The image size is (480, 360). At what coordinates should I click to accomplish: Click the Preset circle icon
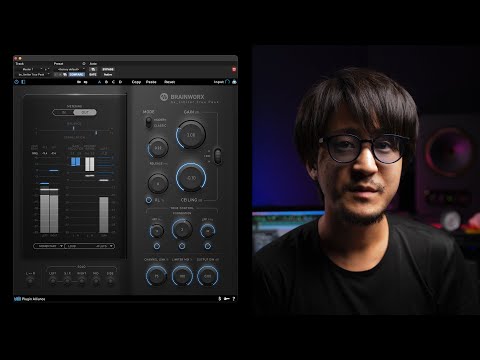(x=84, y=63)
